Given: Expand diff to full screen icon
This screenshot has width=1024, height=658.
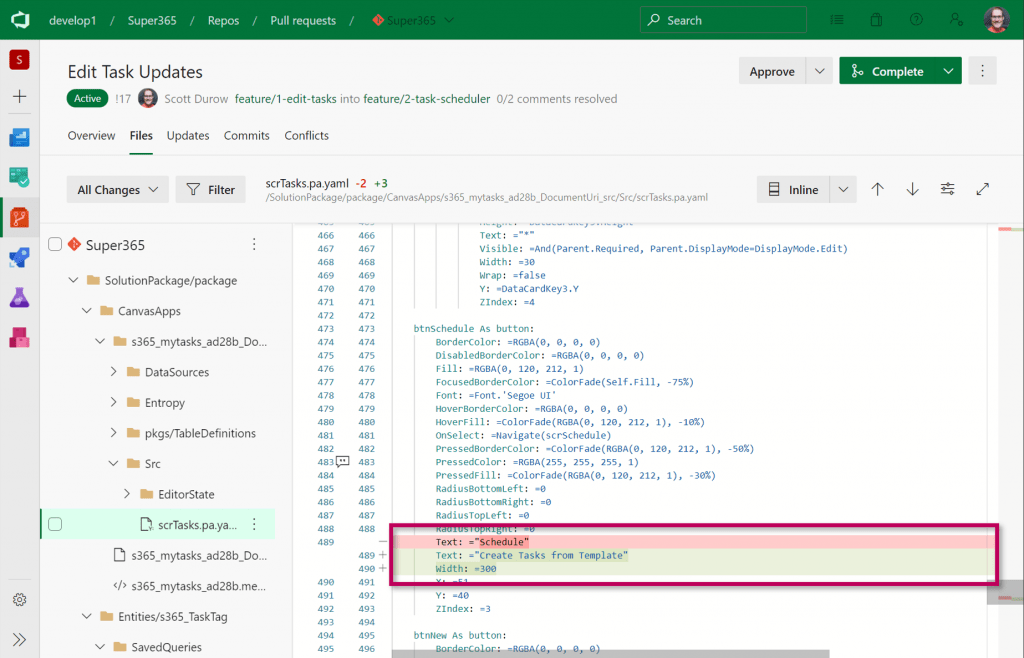Looking at the screenshot, I should pyautogui.click(x=982, y=189).
